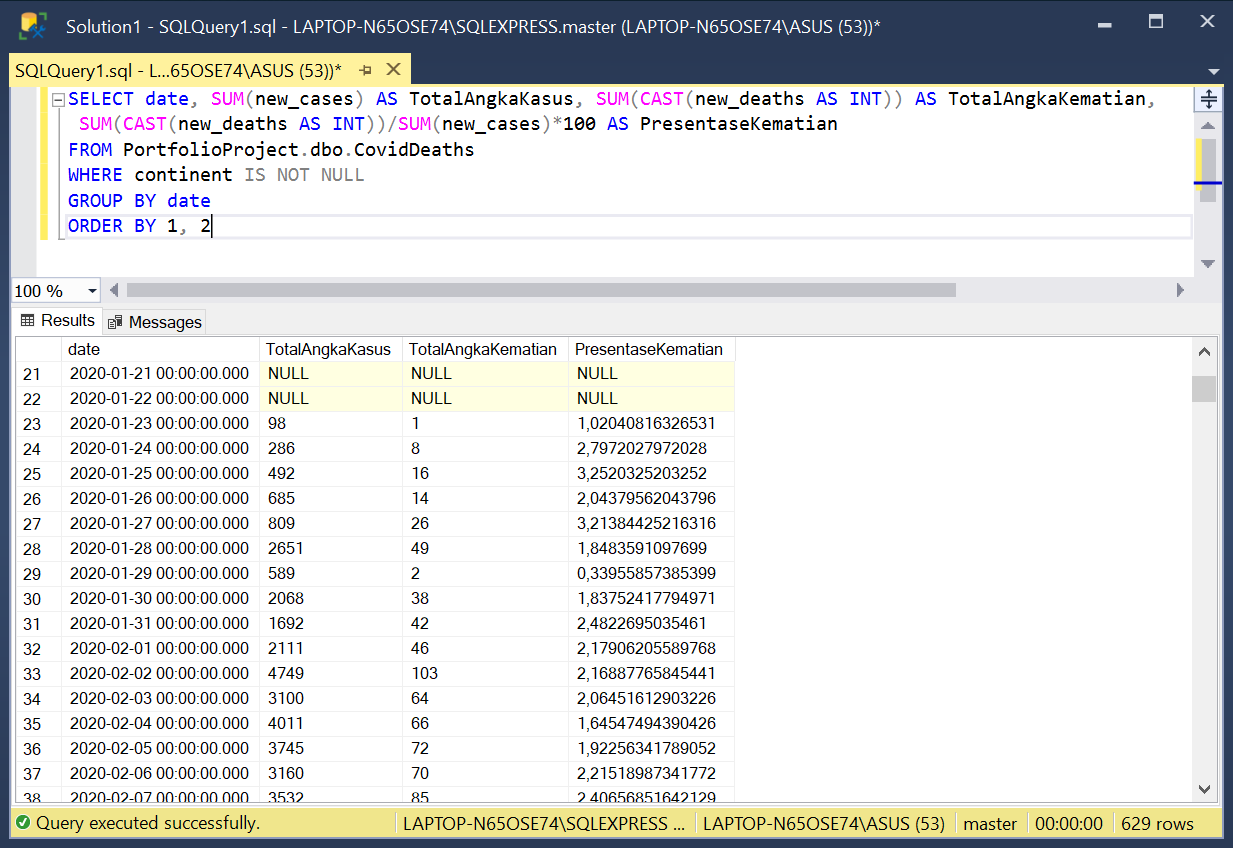1233x848 pixels.
Task: Collapse the SELECT statement outline box
Action: pyautogui.click(x=58, y=100)
